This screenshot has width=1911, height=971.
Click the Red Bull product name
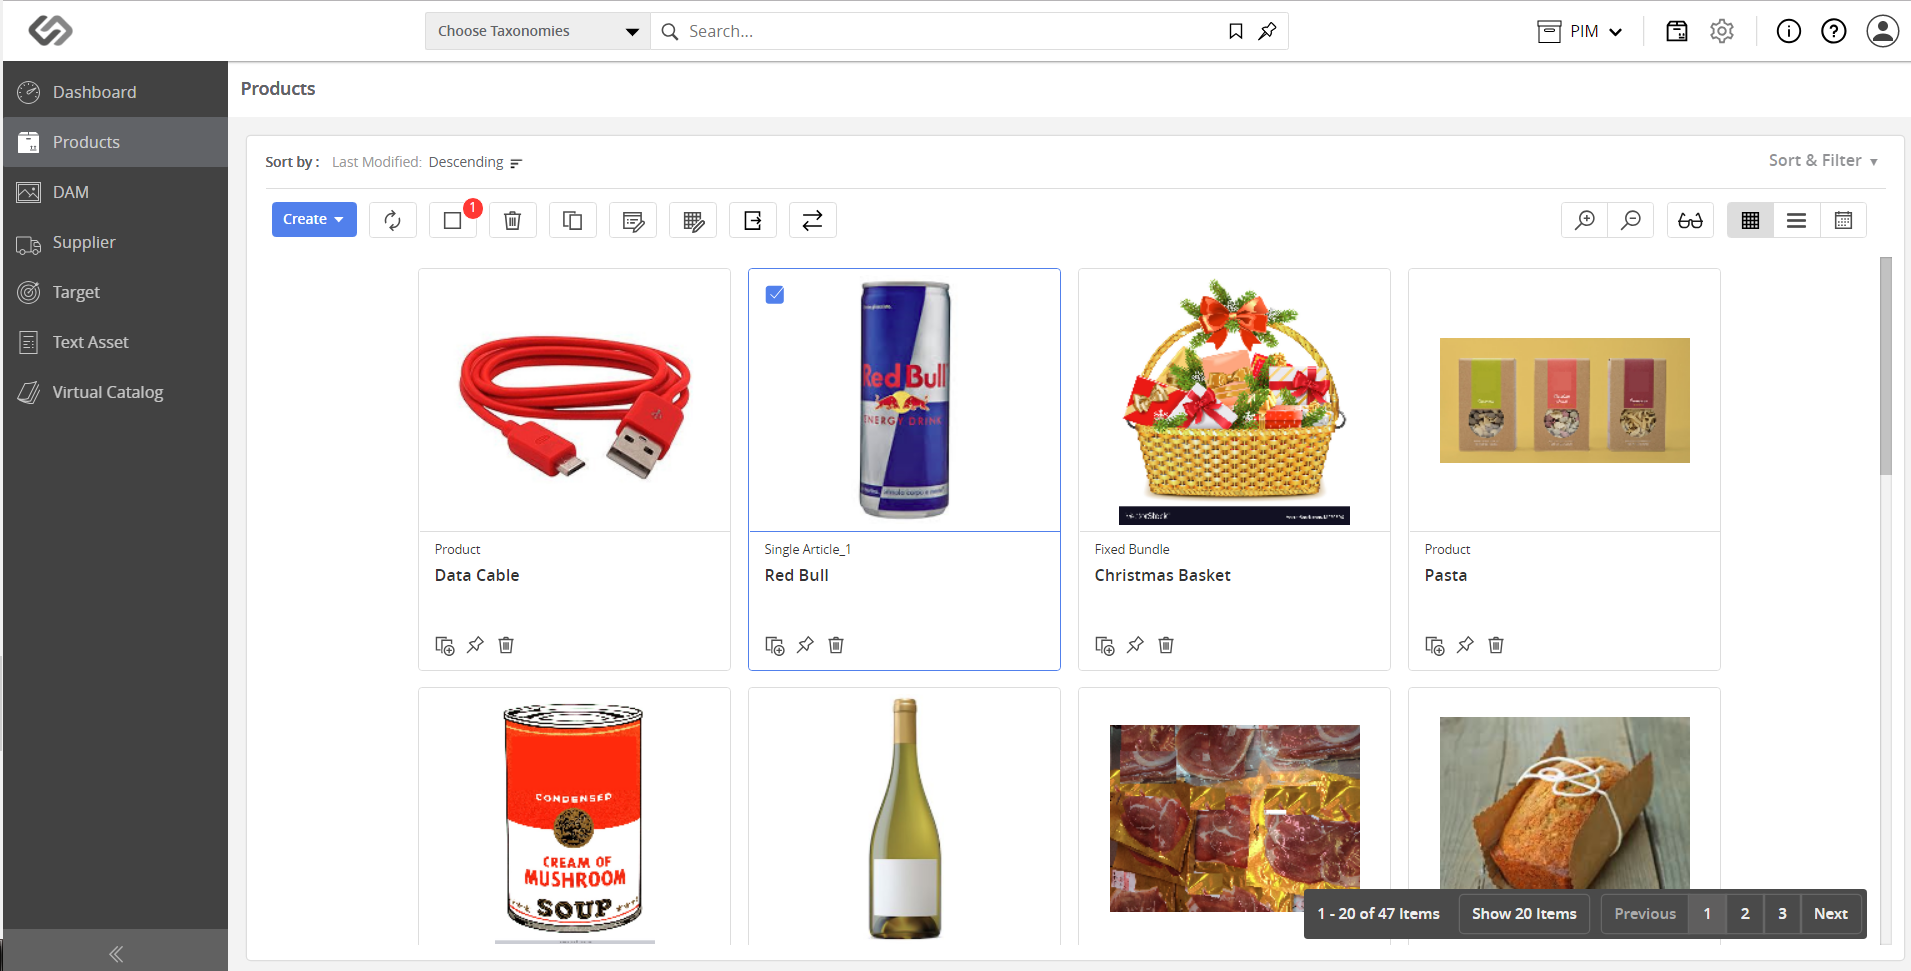pyautogui.click(x=796, y=576)
